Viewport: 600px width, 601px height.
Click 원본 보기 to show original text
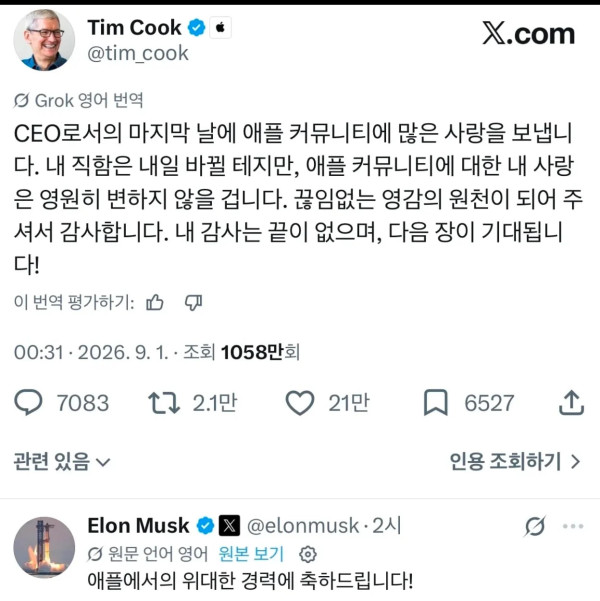251,554
